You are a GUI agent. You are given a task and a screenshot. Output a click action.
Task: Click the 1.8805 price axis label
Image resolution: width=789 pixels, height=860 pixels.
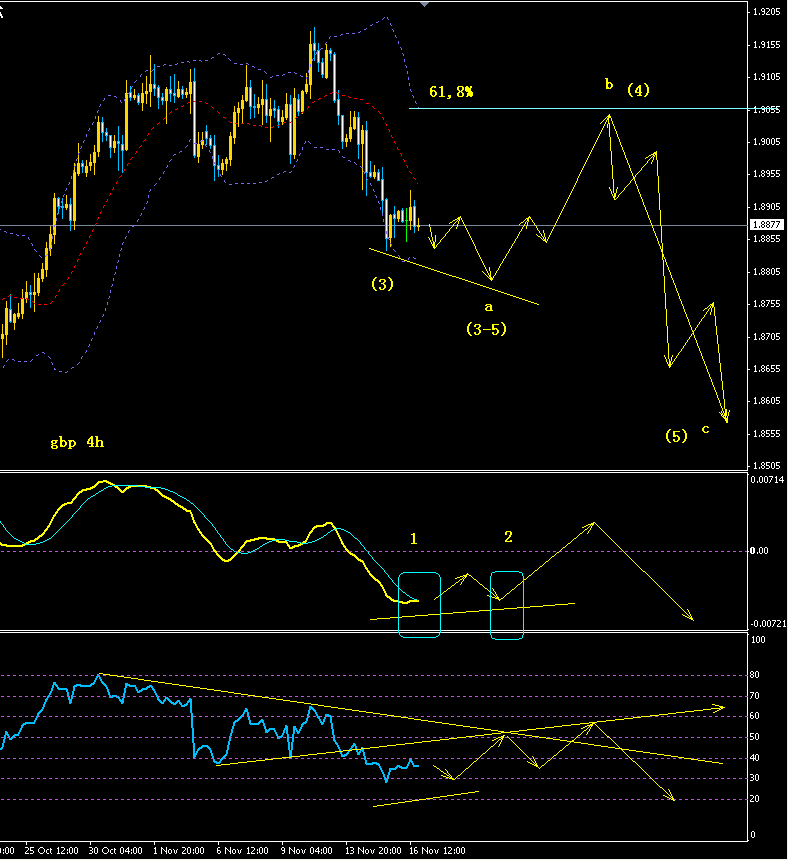767,271
